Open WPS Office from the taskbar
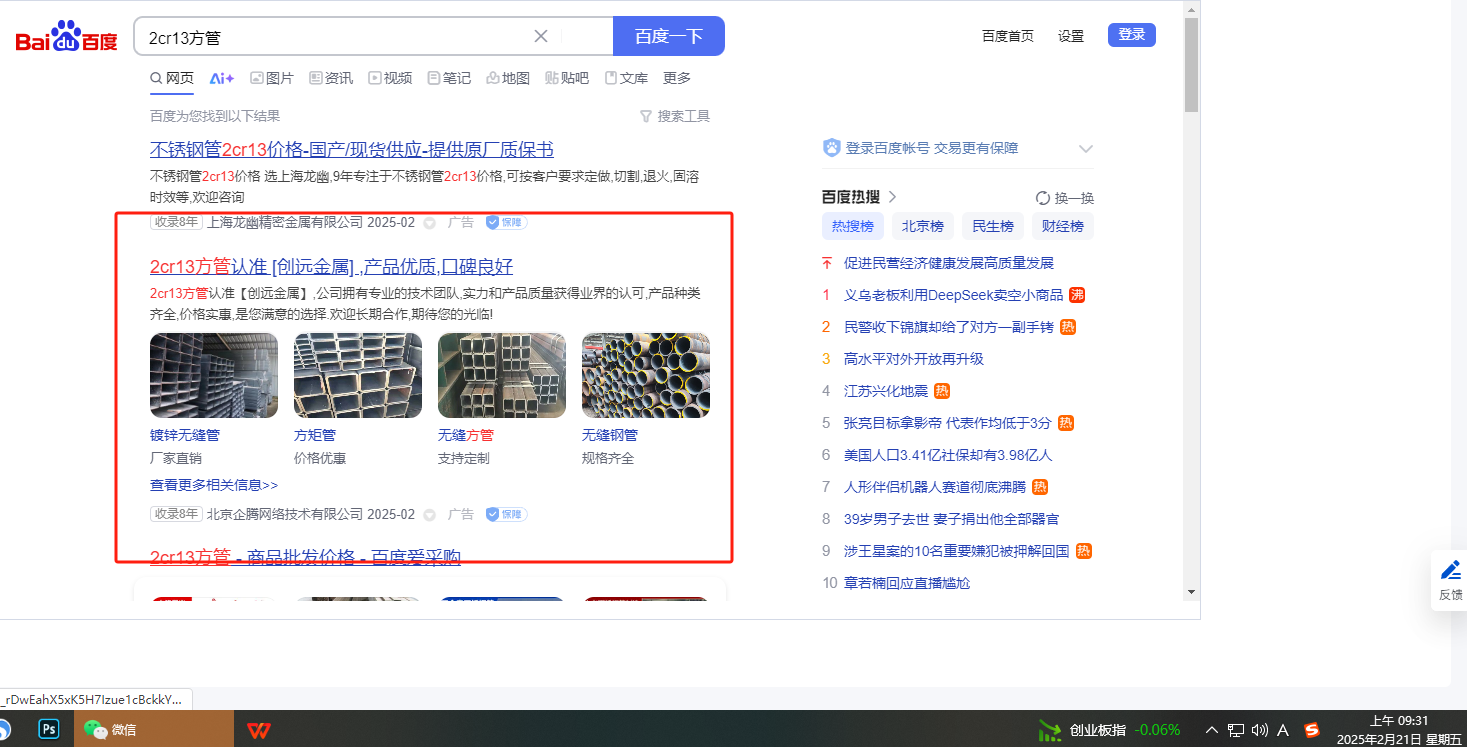1467x747 pixels. point(258,730)
